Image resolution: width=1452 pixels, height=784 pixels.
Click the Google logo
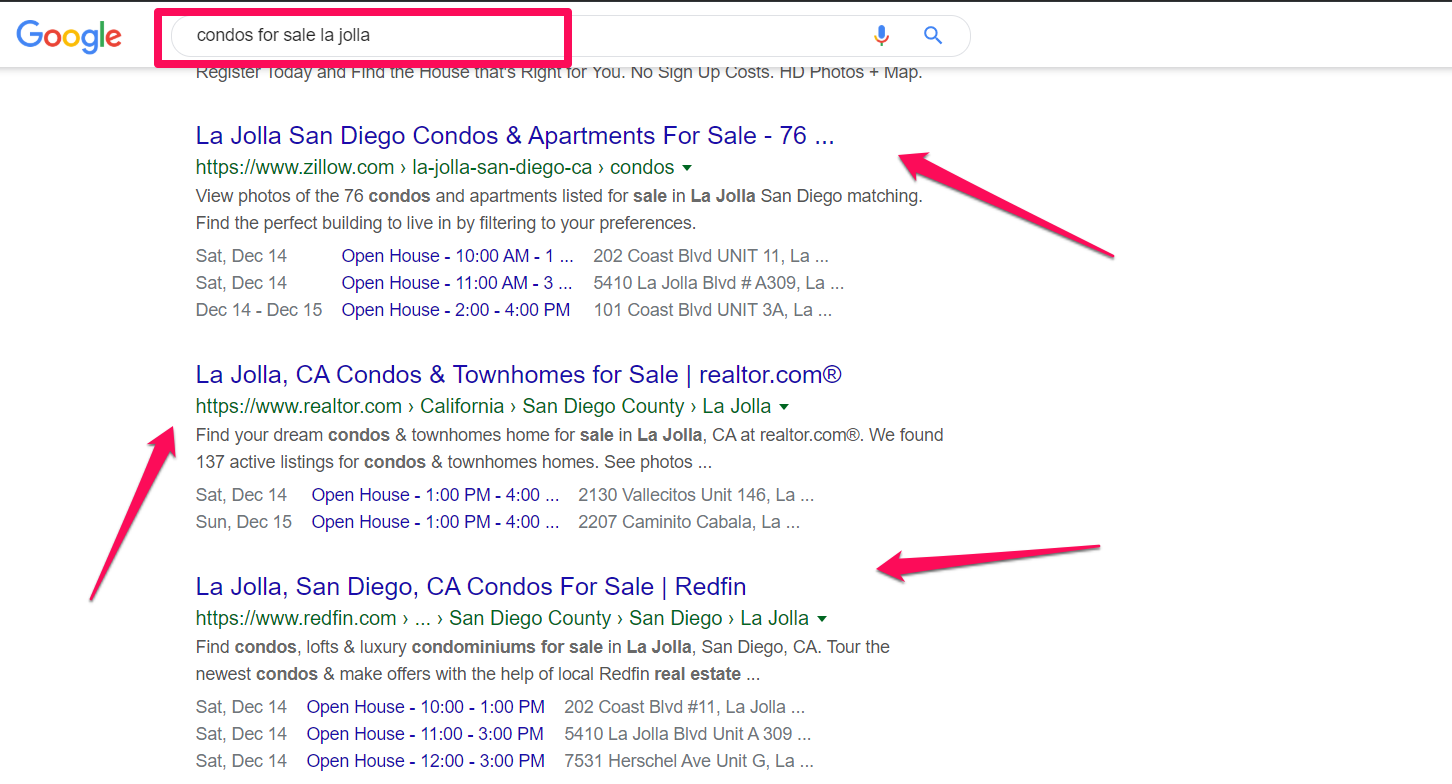tap(69, 36)
